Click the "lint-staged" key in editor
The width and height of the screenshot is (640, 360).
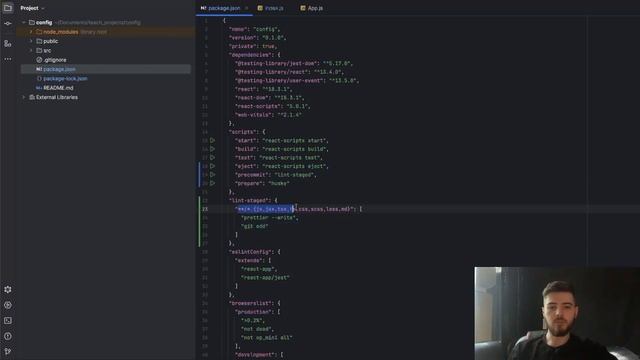pos(248,200)
